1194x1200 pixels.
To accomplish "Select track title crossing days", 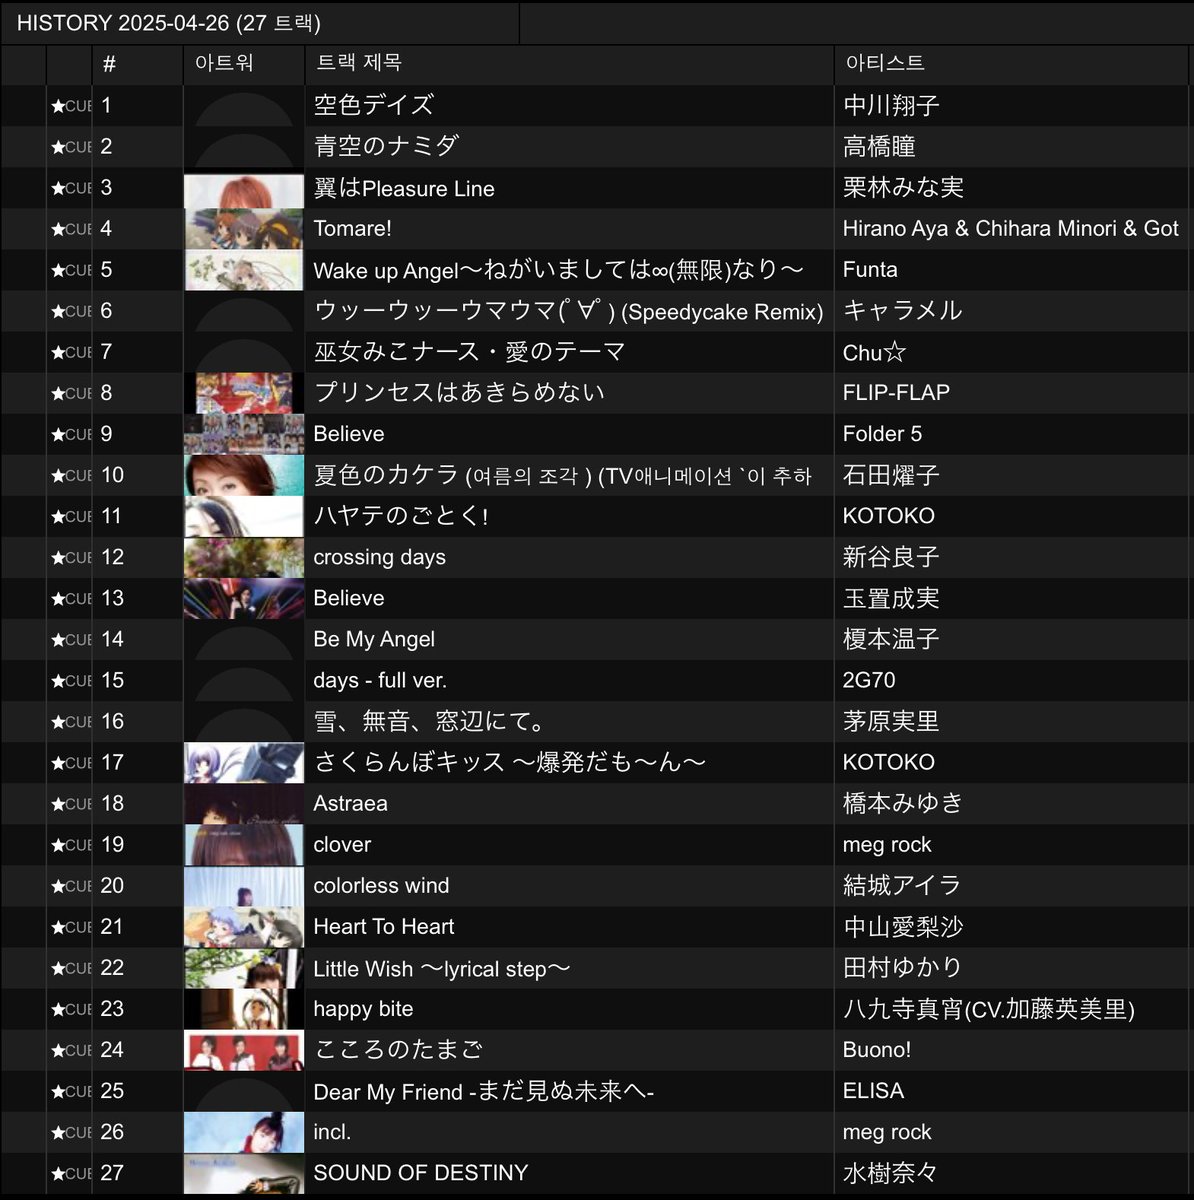I will tap(380, 557).
